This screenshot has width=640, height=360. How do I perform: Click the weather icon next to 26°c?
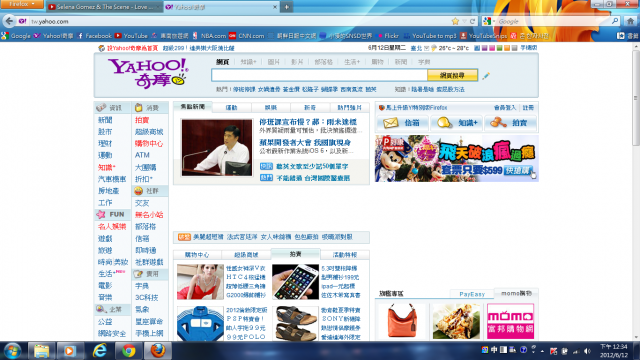[x=434, y=48]
